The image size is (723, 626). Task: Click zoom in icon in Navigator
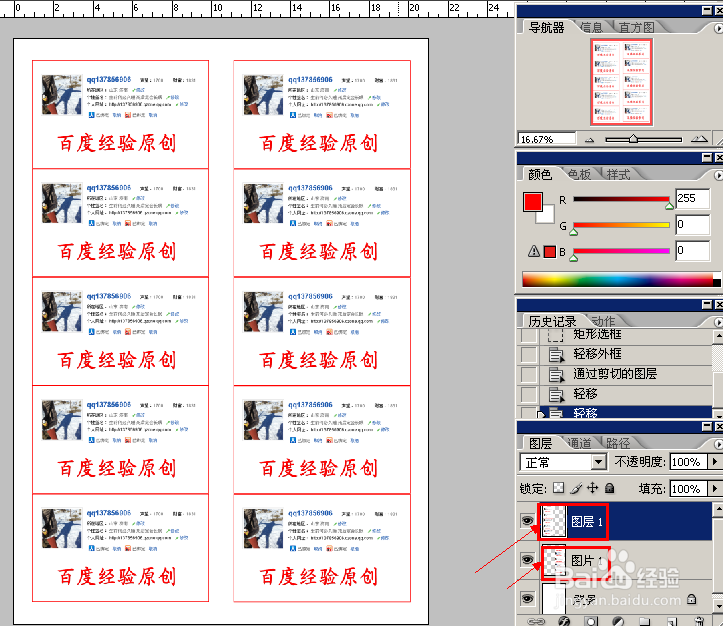(699, 139)
